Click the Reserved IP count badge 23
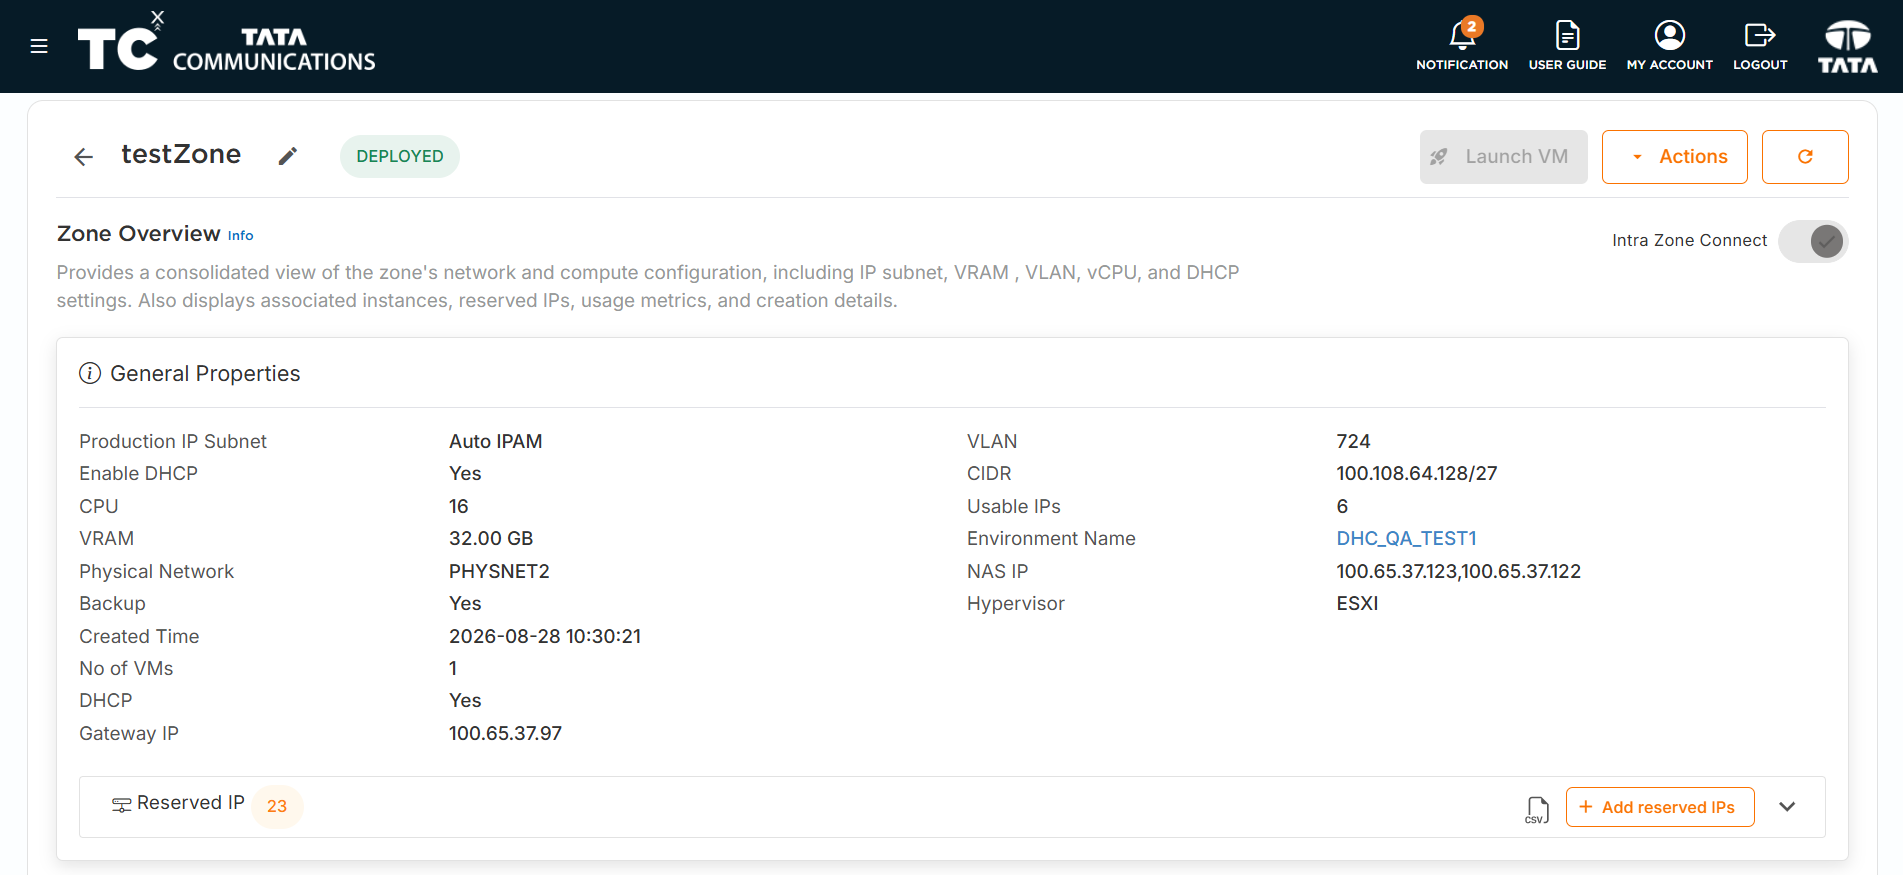The width and height of the screenshot is (1903, 875). (x=277, y=806)
